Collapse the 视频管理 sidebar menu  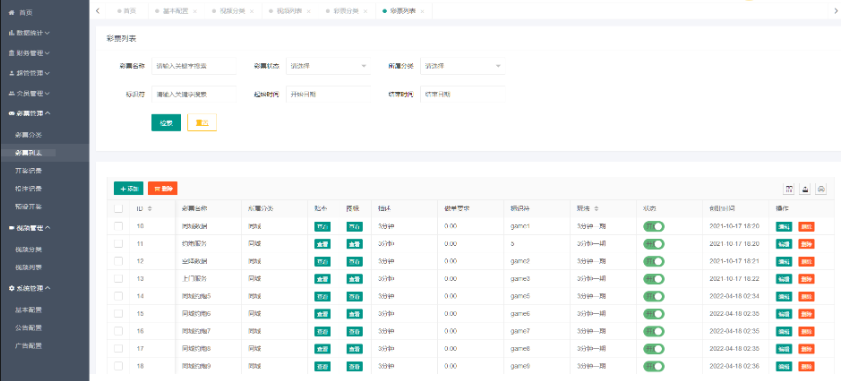click(45, 228)
